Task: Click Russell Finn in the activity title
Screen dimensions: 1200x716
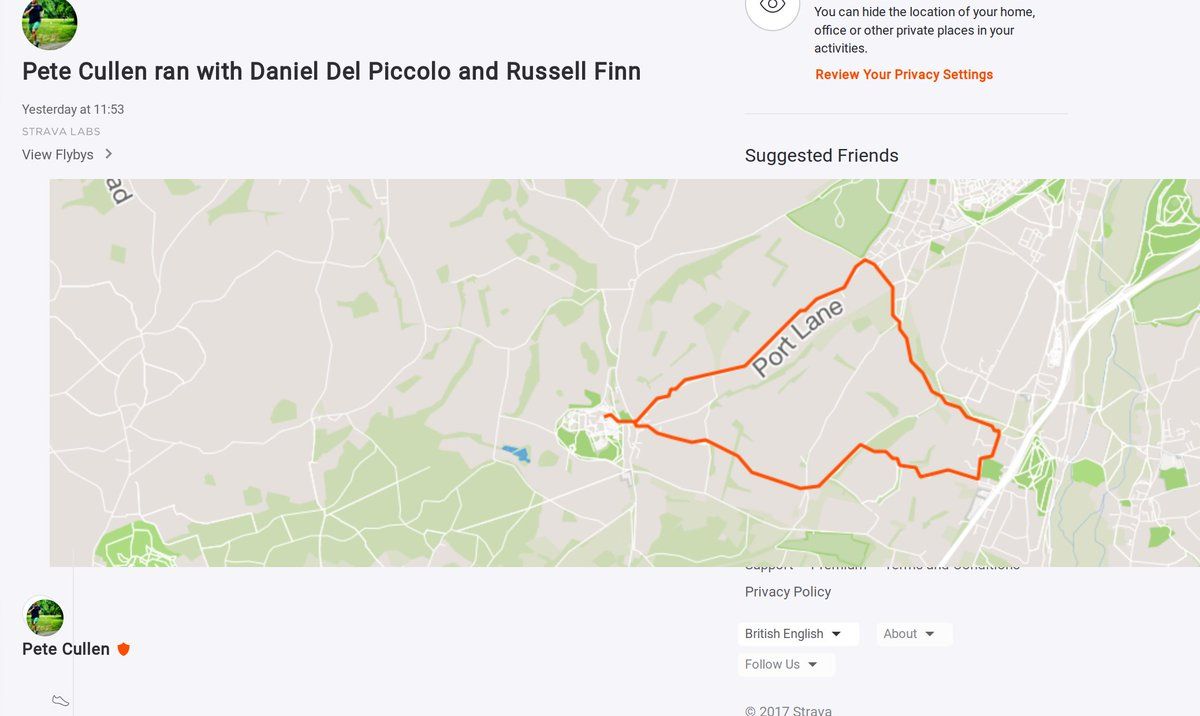Action: [573, 72]
